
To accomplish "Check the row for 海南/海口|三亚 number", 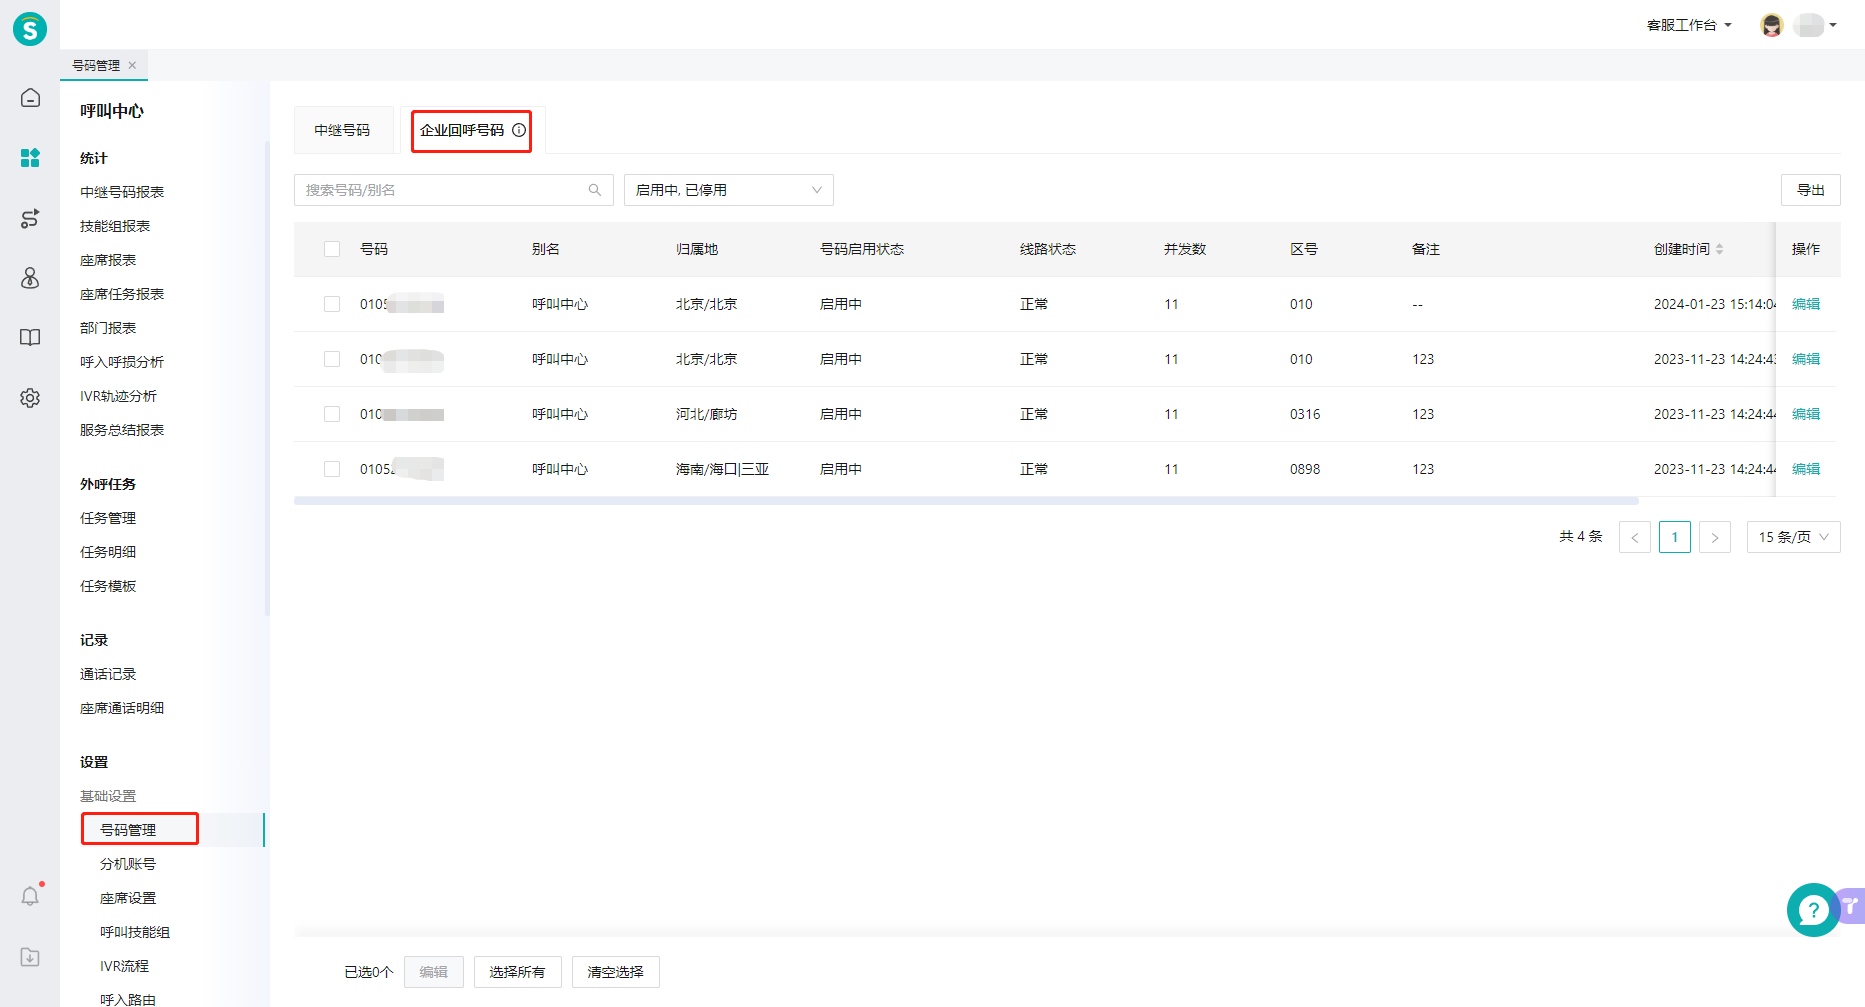I will coord(332,469).
